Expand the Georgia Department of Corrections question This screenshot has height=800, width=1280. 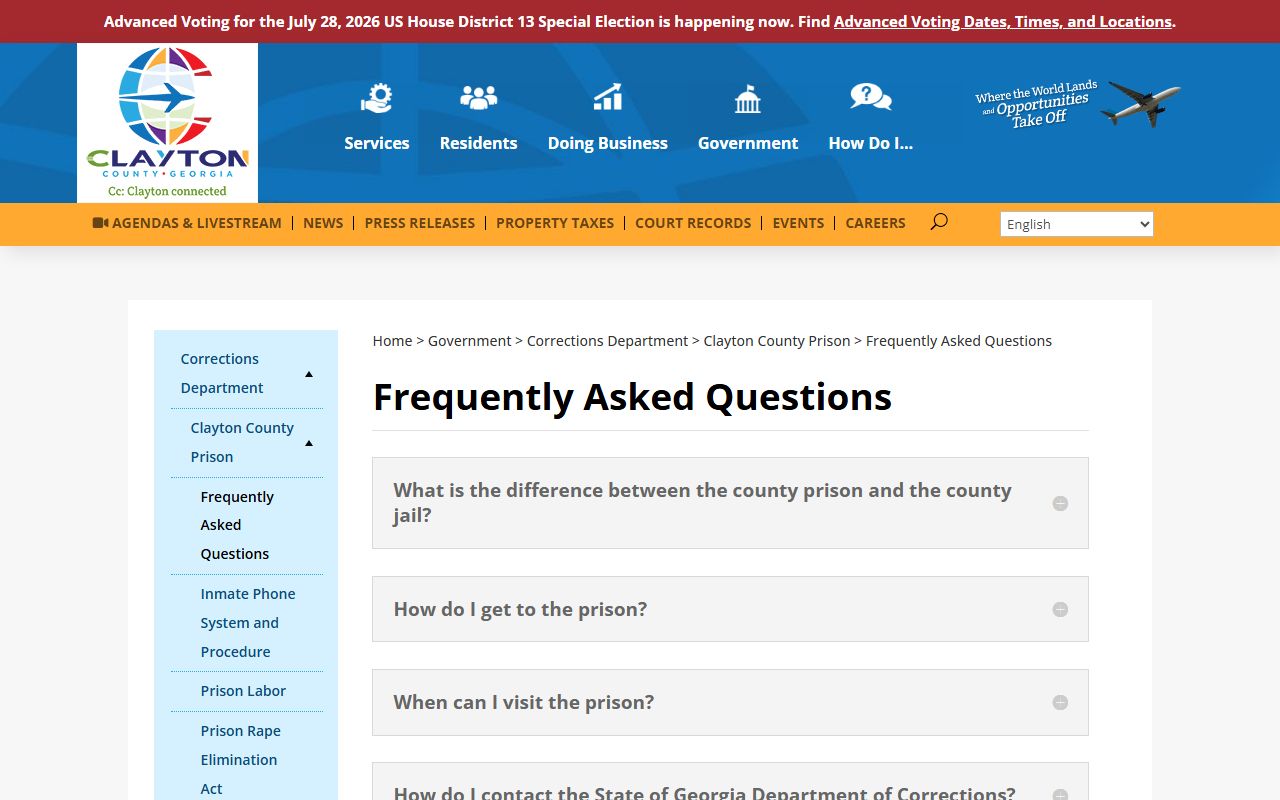730,782
